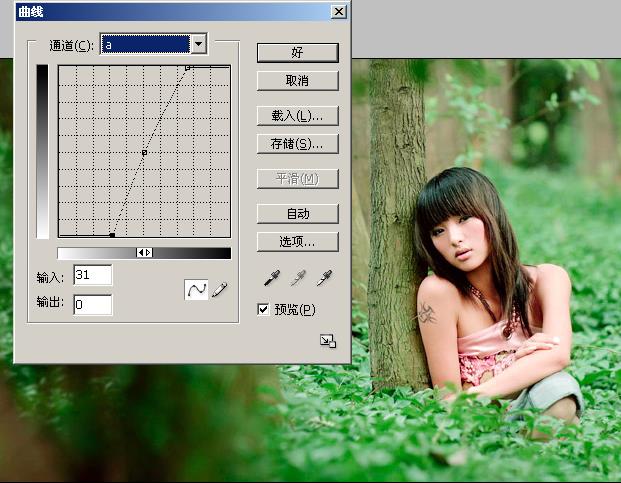Screen dimensions: 621x483
Task: Select the gray point eyedropper
Action: pyautogui.click(x=298, y=278)
